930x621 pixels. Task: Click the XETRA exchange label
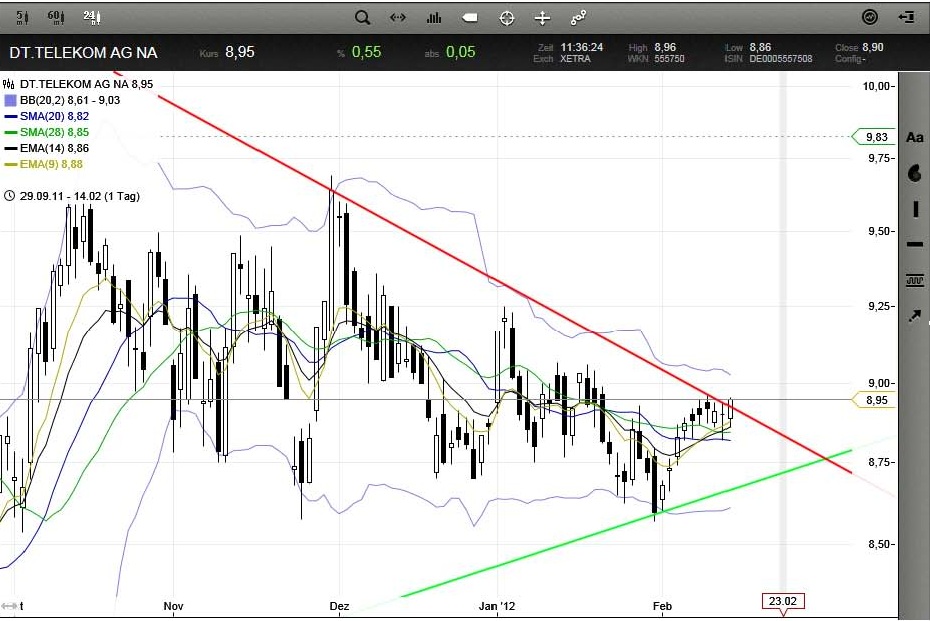tap(575, 59)
